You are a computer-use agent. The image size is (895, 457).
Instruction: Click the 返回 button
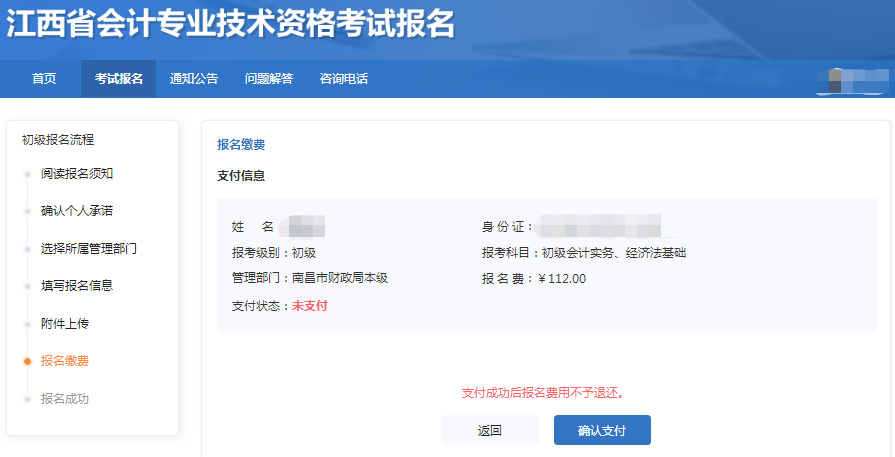pyautogui.click(x=489, y=430)
